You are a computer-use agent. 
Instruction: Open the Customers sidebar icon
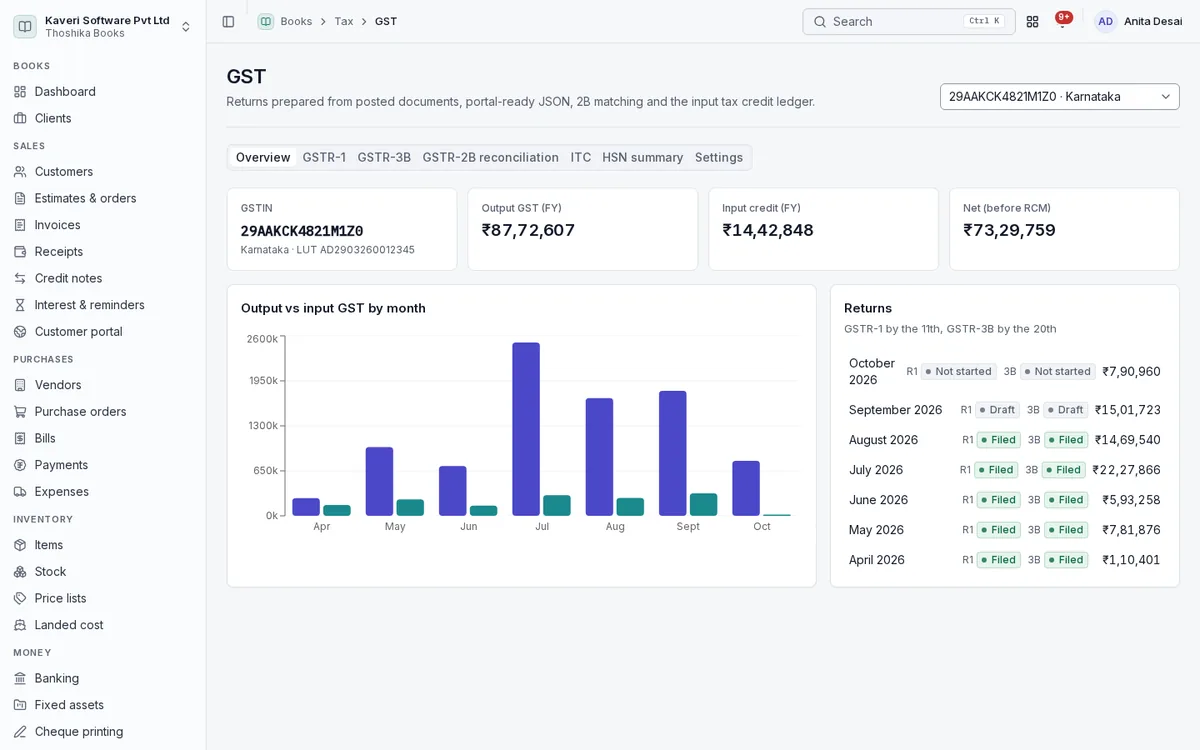coord(20,172)
